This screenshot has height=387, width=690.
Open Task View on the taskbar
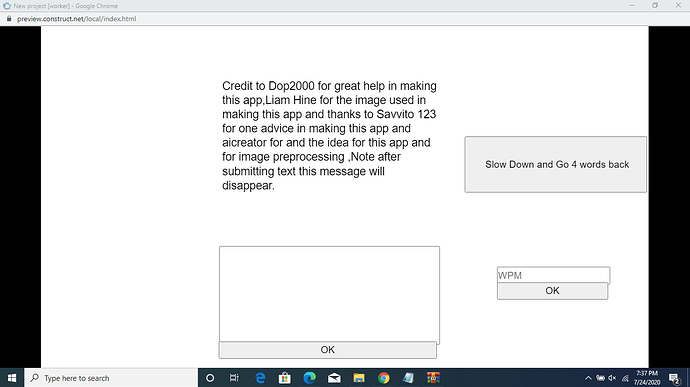coord(234,378)
